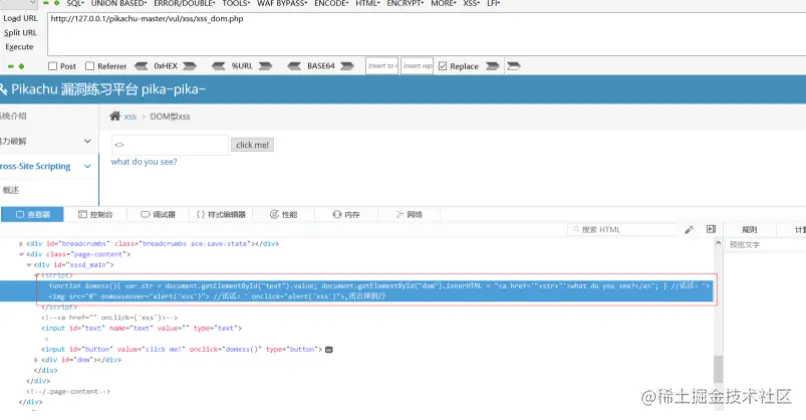Click the Split URL button
This screenshot has height=420, width=806.
point(21,32)
